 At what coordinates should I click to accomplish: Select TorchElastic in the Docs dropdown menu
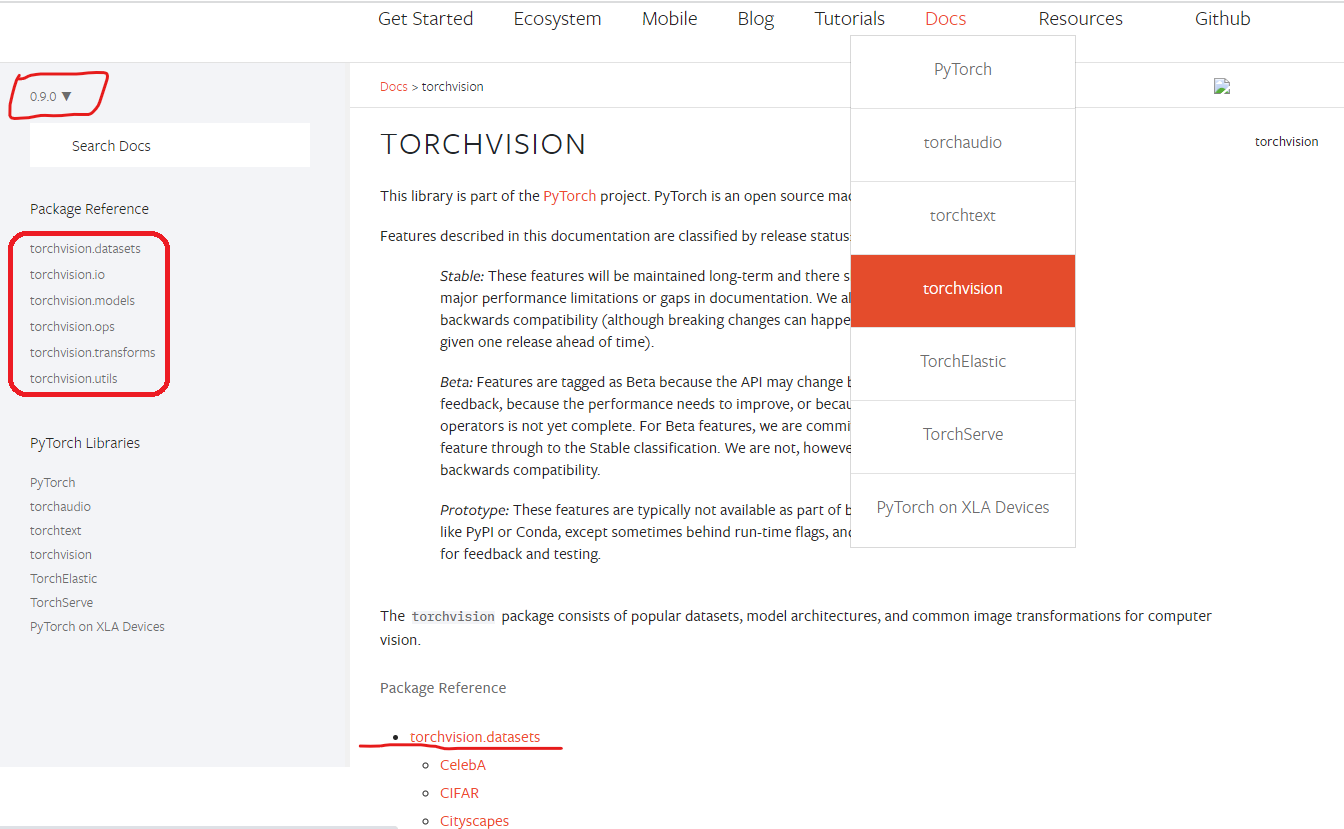tap(963, 362)
